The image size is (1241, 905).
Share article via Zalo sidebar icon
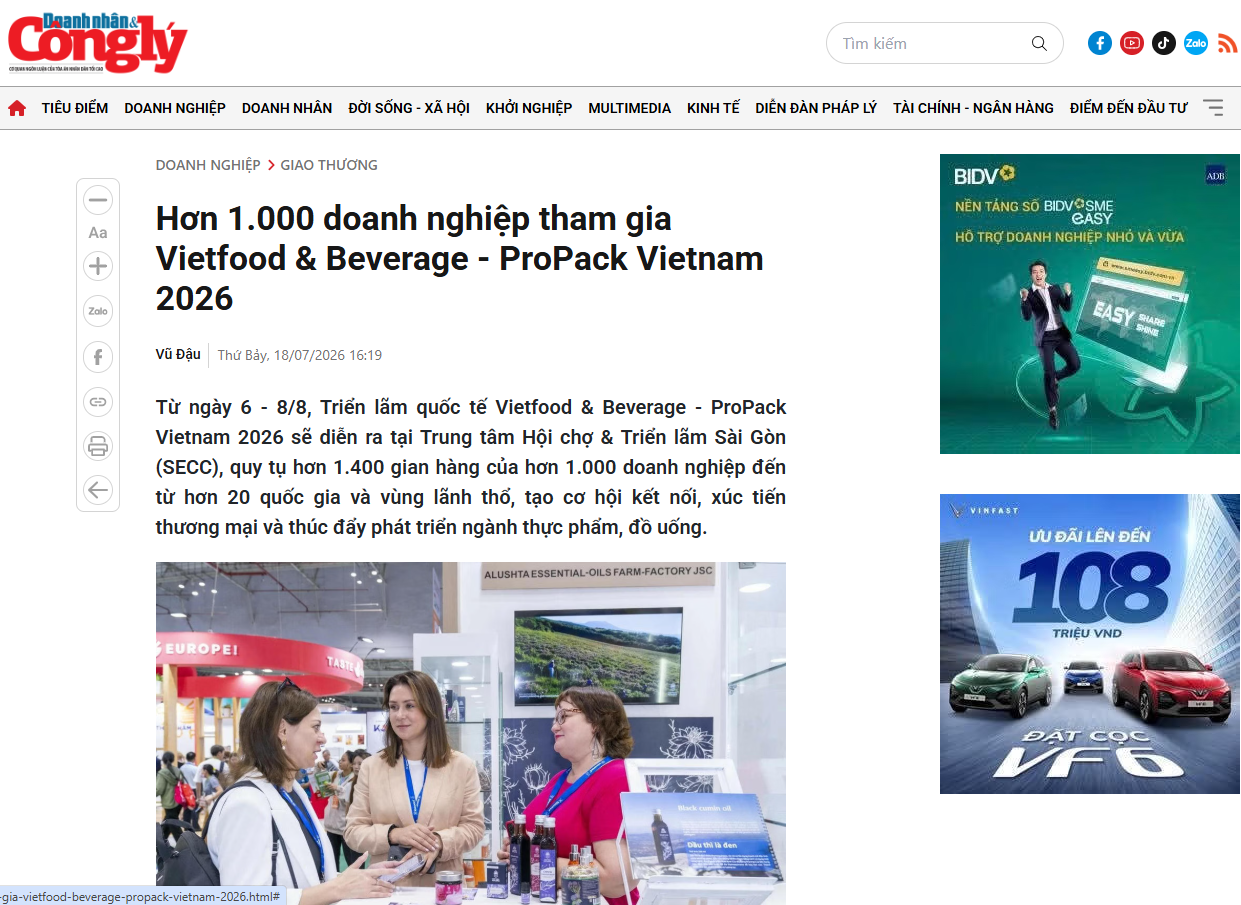point(98,311)
